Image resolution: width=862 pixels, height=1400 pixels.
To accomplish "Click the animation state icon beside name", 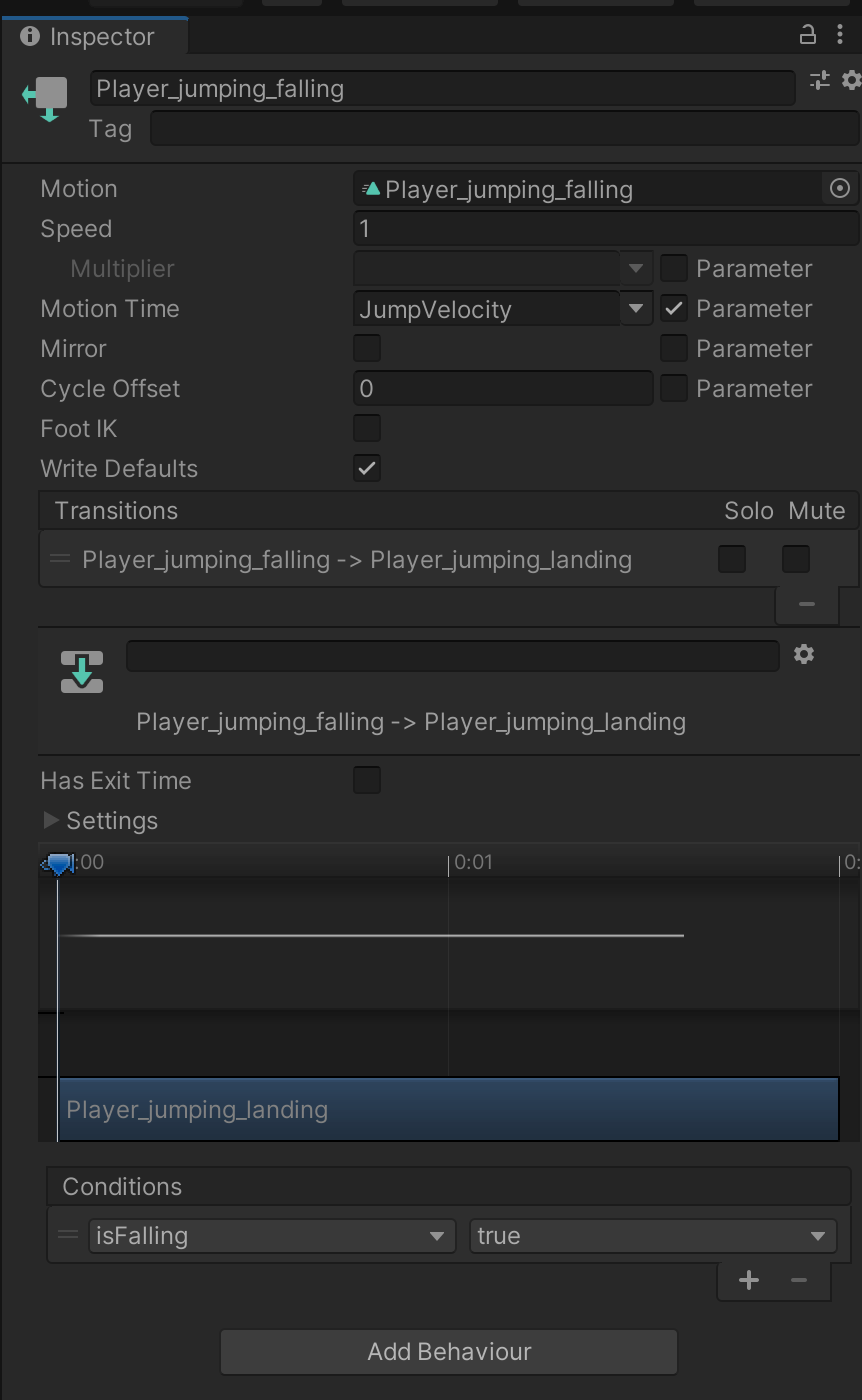I will coord(46,98).
